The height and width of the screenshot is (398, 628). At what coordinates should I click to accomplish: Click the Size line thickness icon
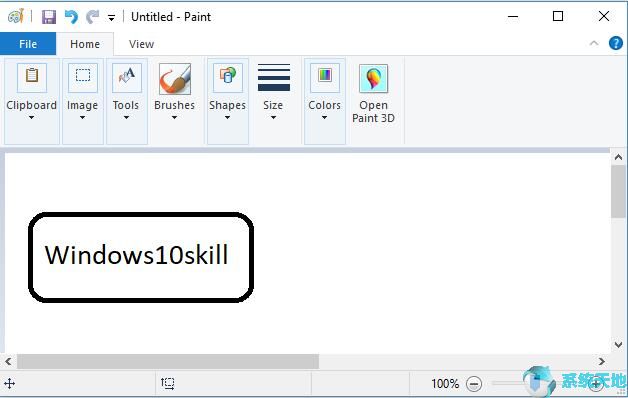coord(274,77)
